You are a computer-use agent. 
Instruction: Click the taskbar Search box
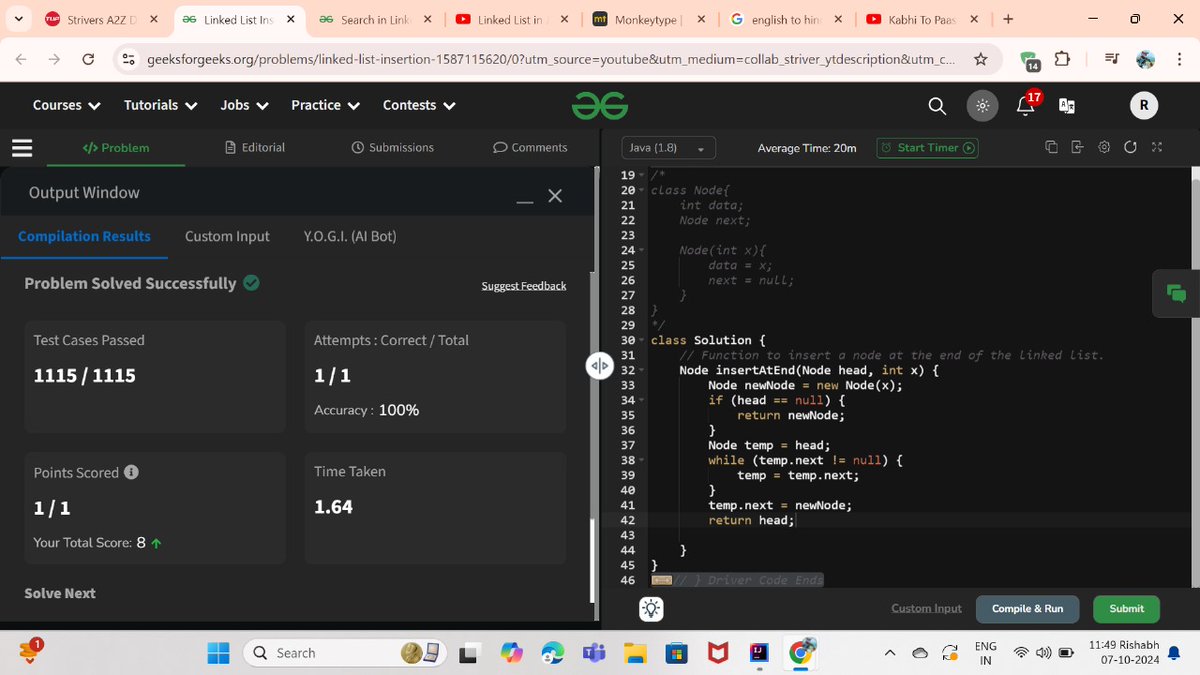[344, 653]
